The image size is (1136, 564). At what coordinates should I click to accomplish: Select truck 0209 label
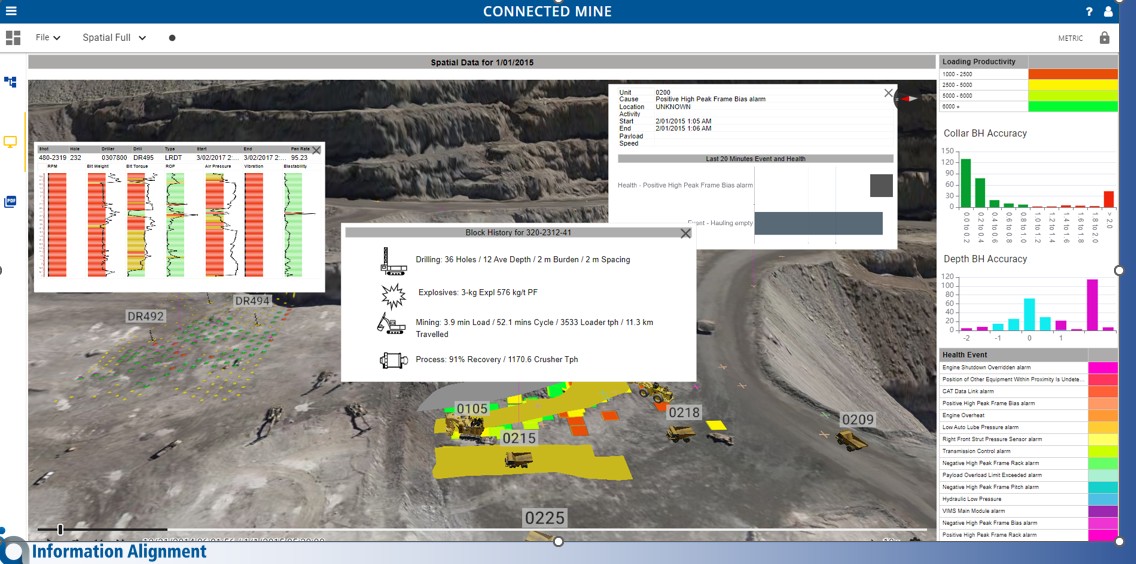tap(858, 419)
